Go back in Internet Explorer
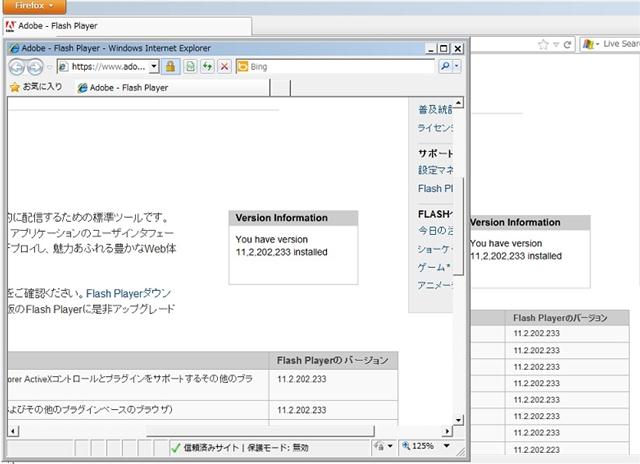This screenshot has width=640, height=464. [17, 67]
